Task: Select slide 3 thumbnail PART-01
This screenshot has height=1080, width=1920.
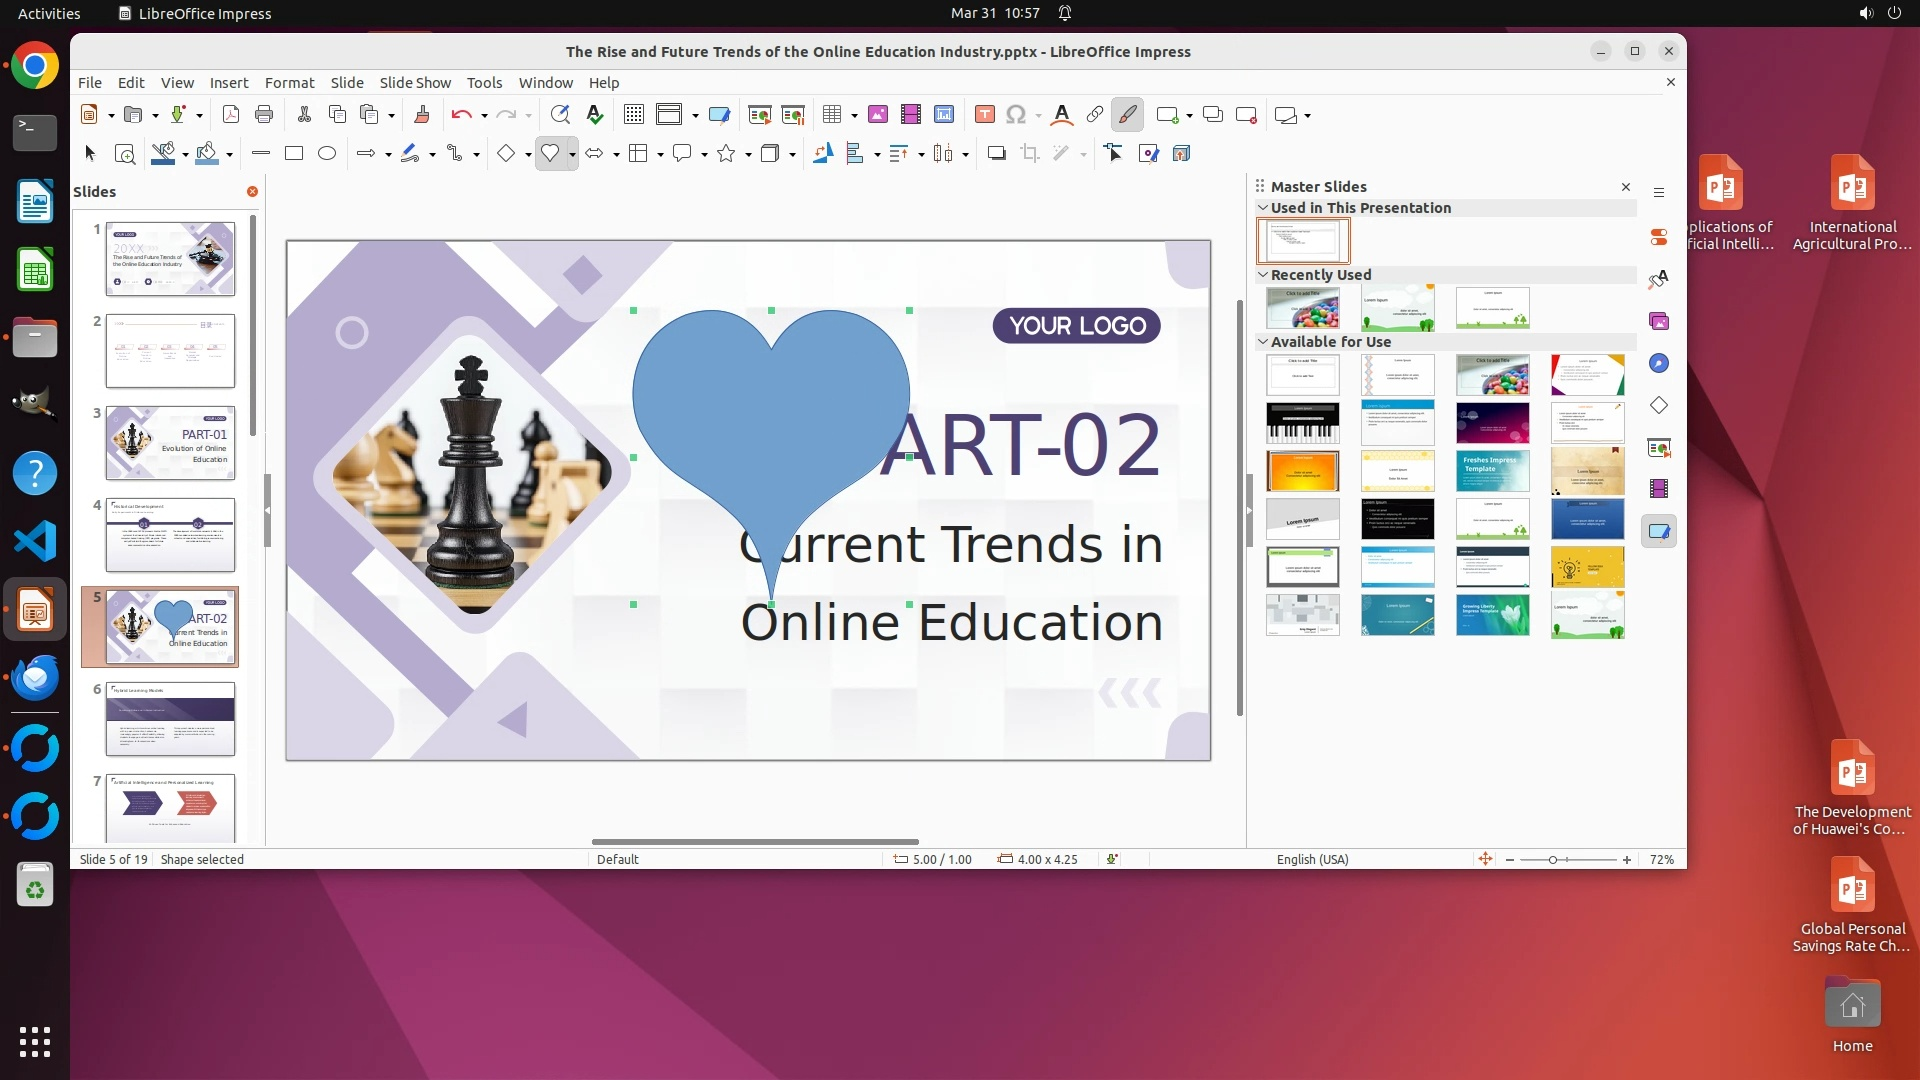Action: click(170, 443)
